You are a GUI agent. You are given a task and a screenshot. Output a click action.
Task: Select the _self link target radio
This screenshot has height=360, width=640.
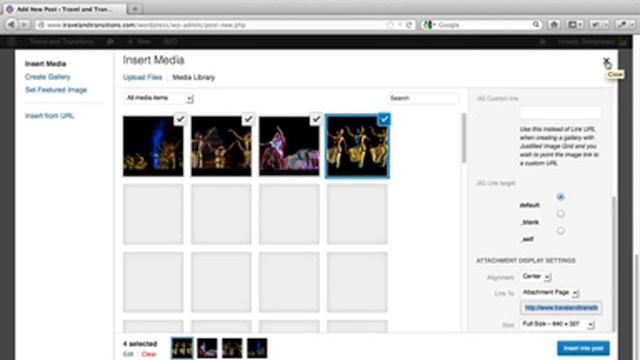560,231
